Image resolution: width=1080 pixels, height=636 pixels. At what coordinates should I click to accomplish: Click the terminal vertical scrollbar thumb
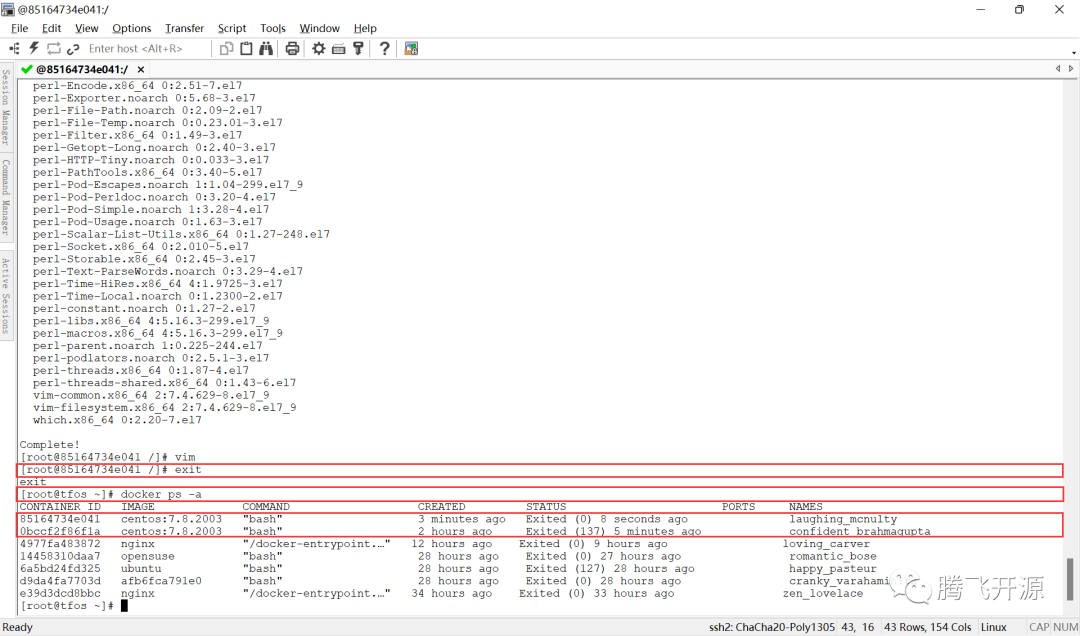1070,579
